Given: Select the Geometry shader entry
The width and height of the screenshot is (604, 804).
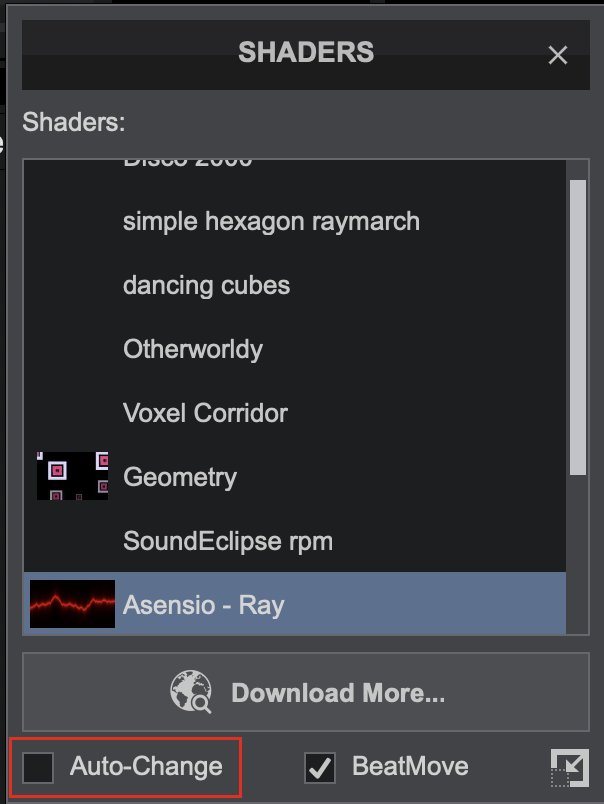Looking at the screenshot, I should coord(180,477).
